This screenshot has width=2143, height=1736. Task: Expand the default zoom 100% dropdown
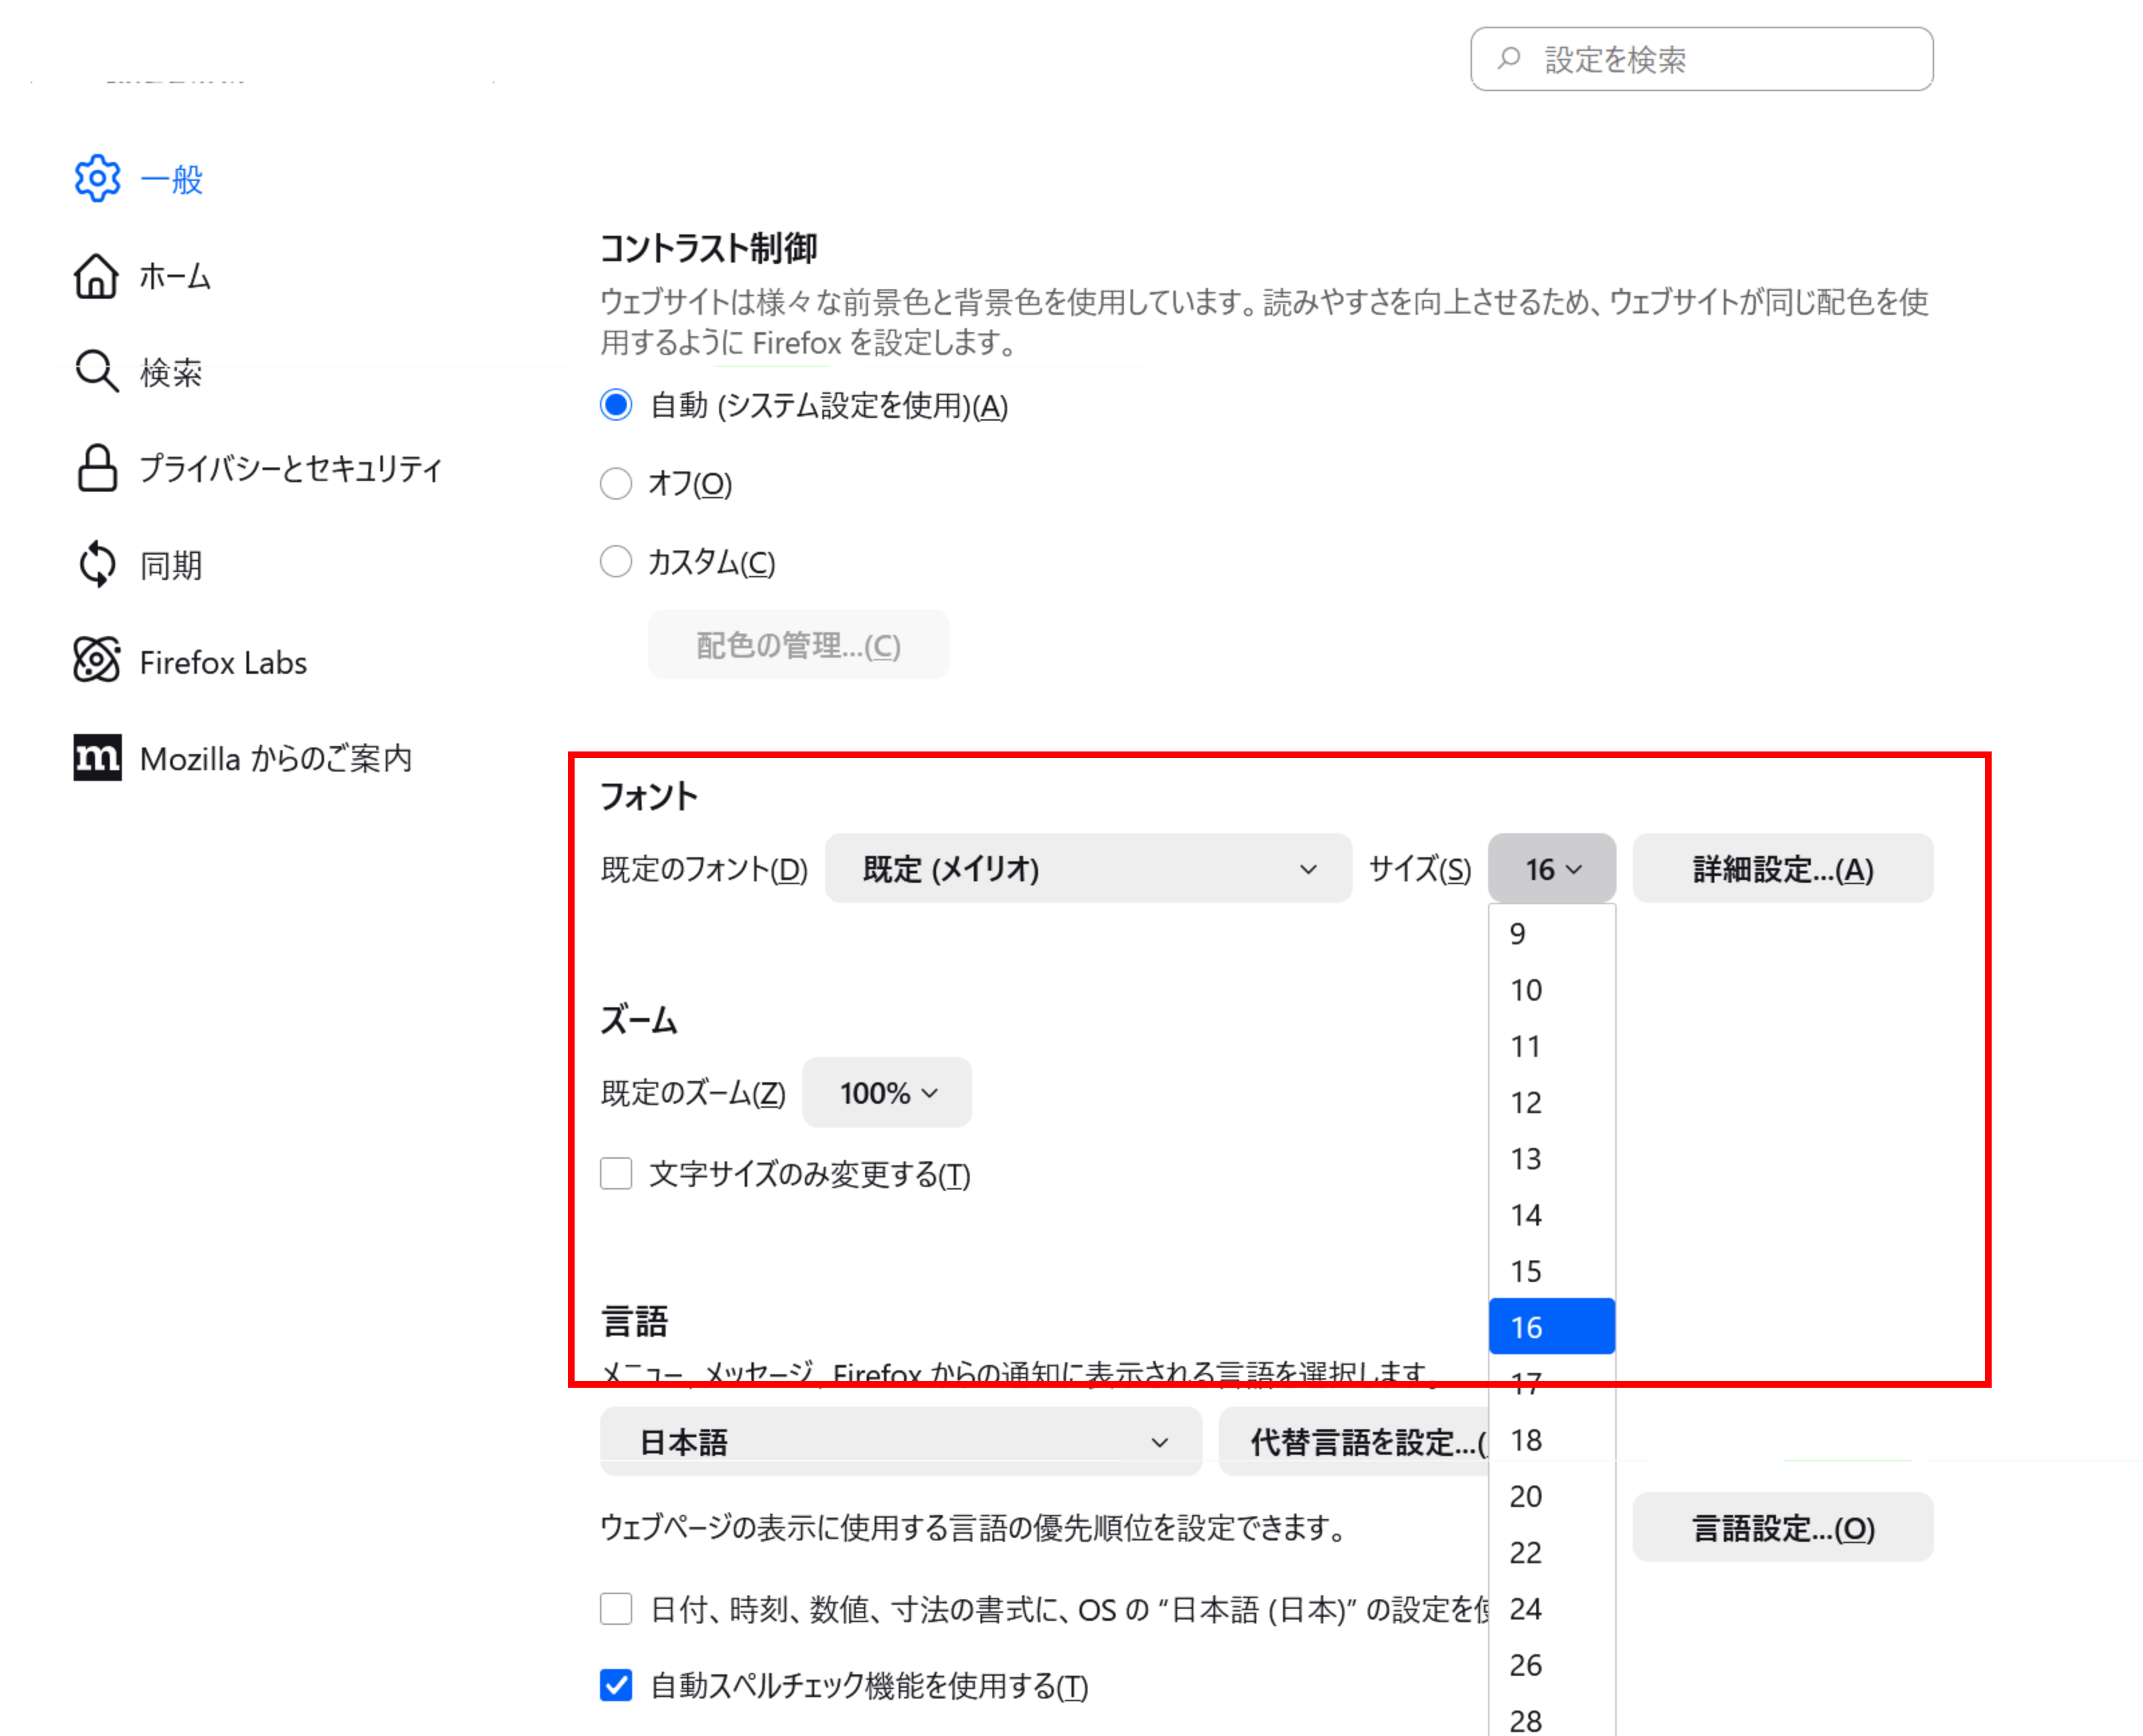coord(886,1093)
